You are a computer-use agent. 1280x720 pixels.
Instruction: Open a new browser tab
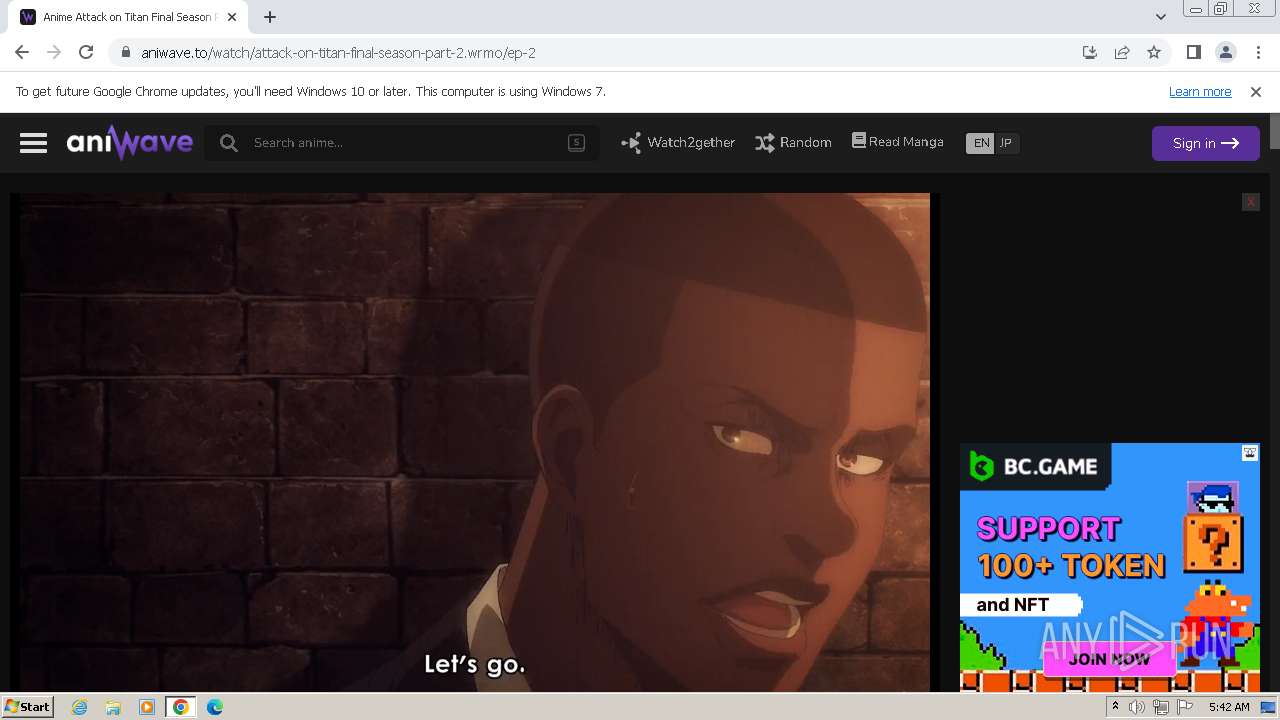click(x=270, y=17)
